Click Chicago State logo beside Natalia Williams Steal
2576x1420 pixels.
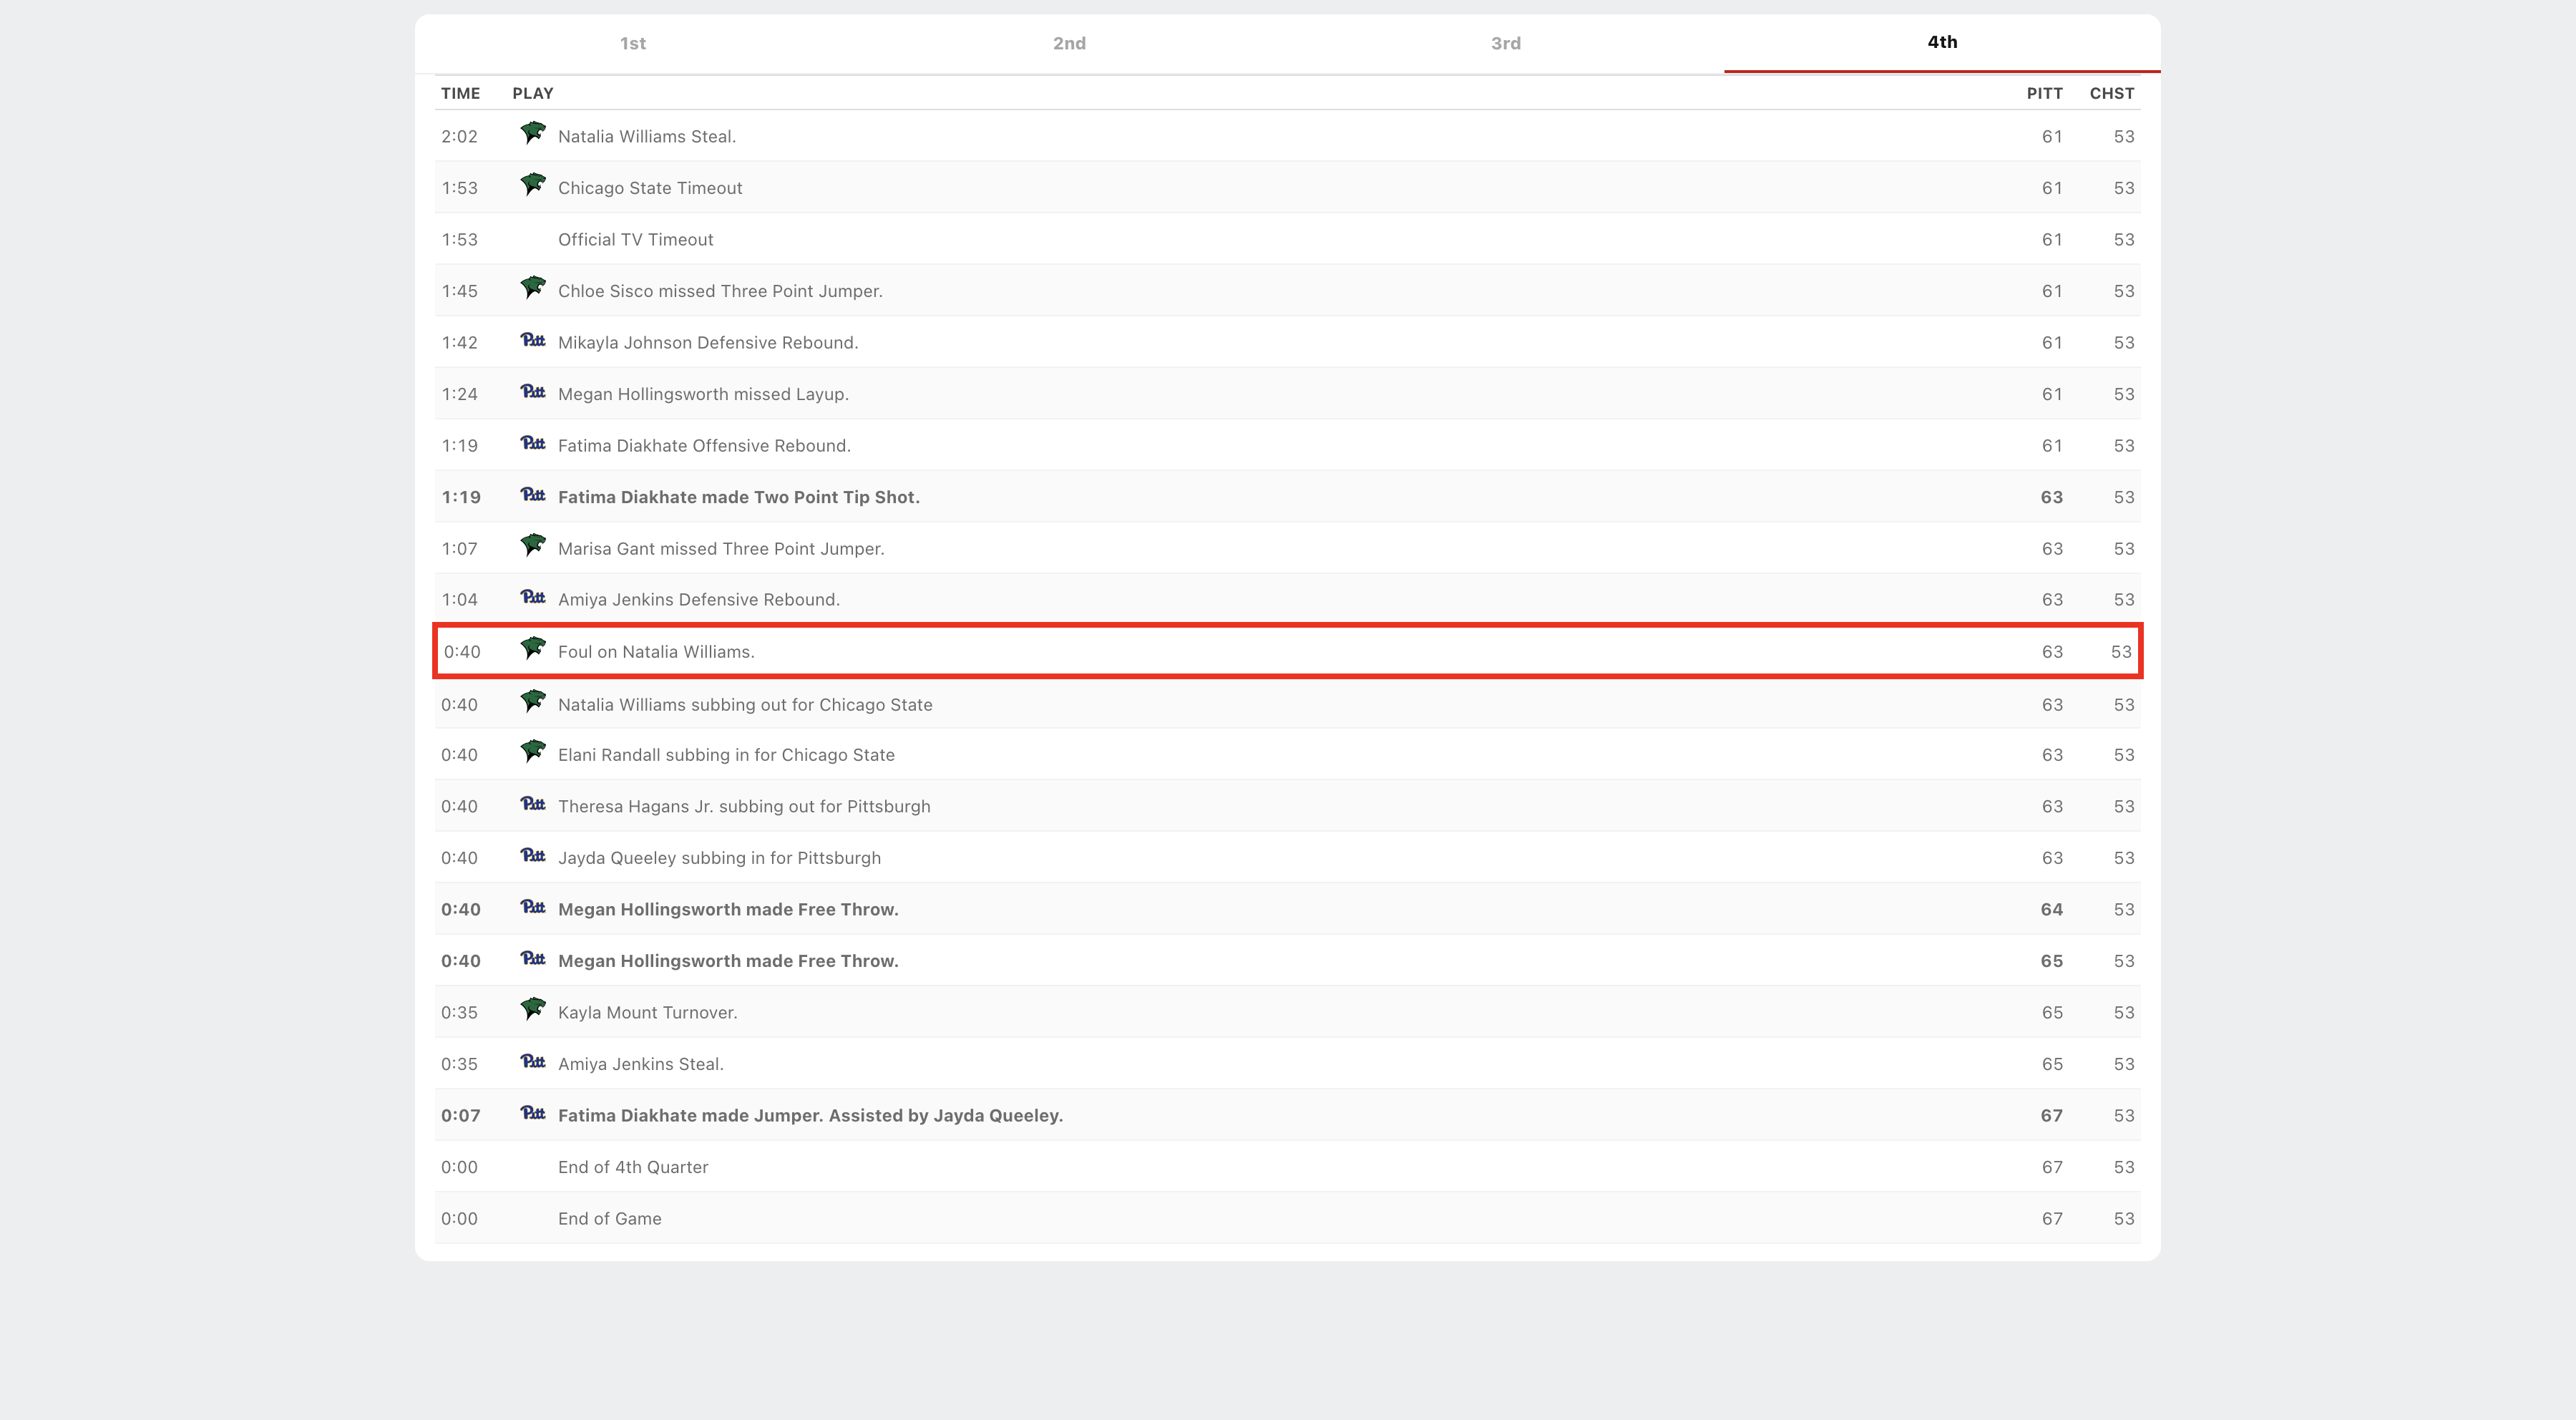click(x=533, y=133)
